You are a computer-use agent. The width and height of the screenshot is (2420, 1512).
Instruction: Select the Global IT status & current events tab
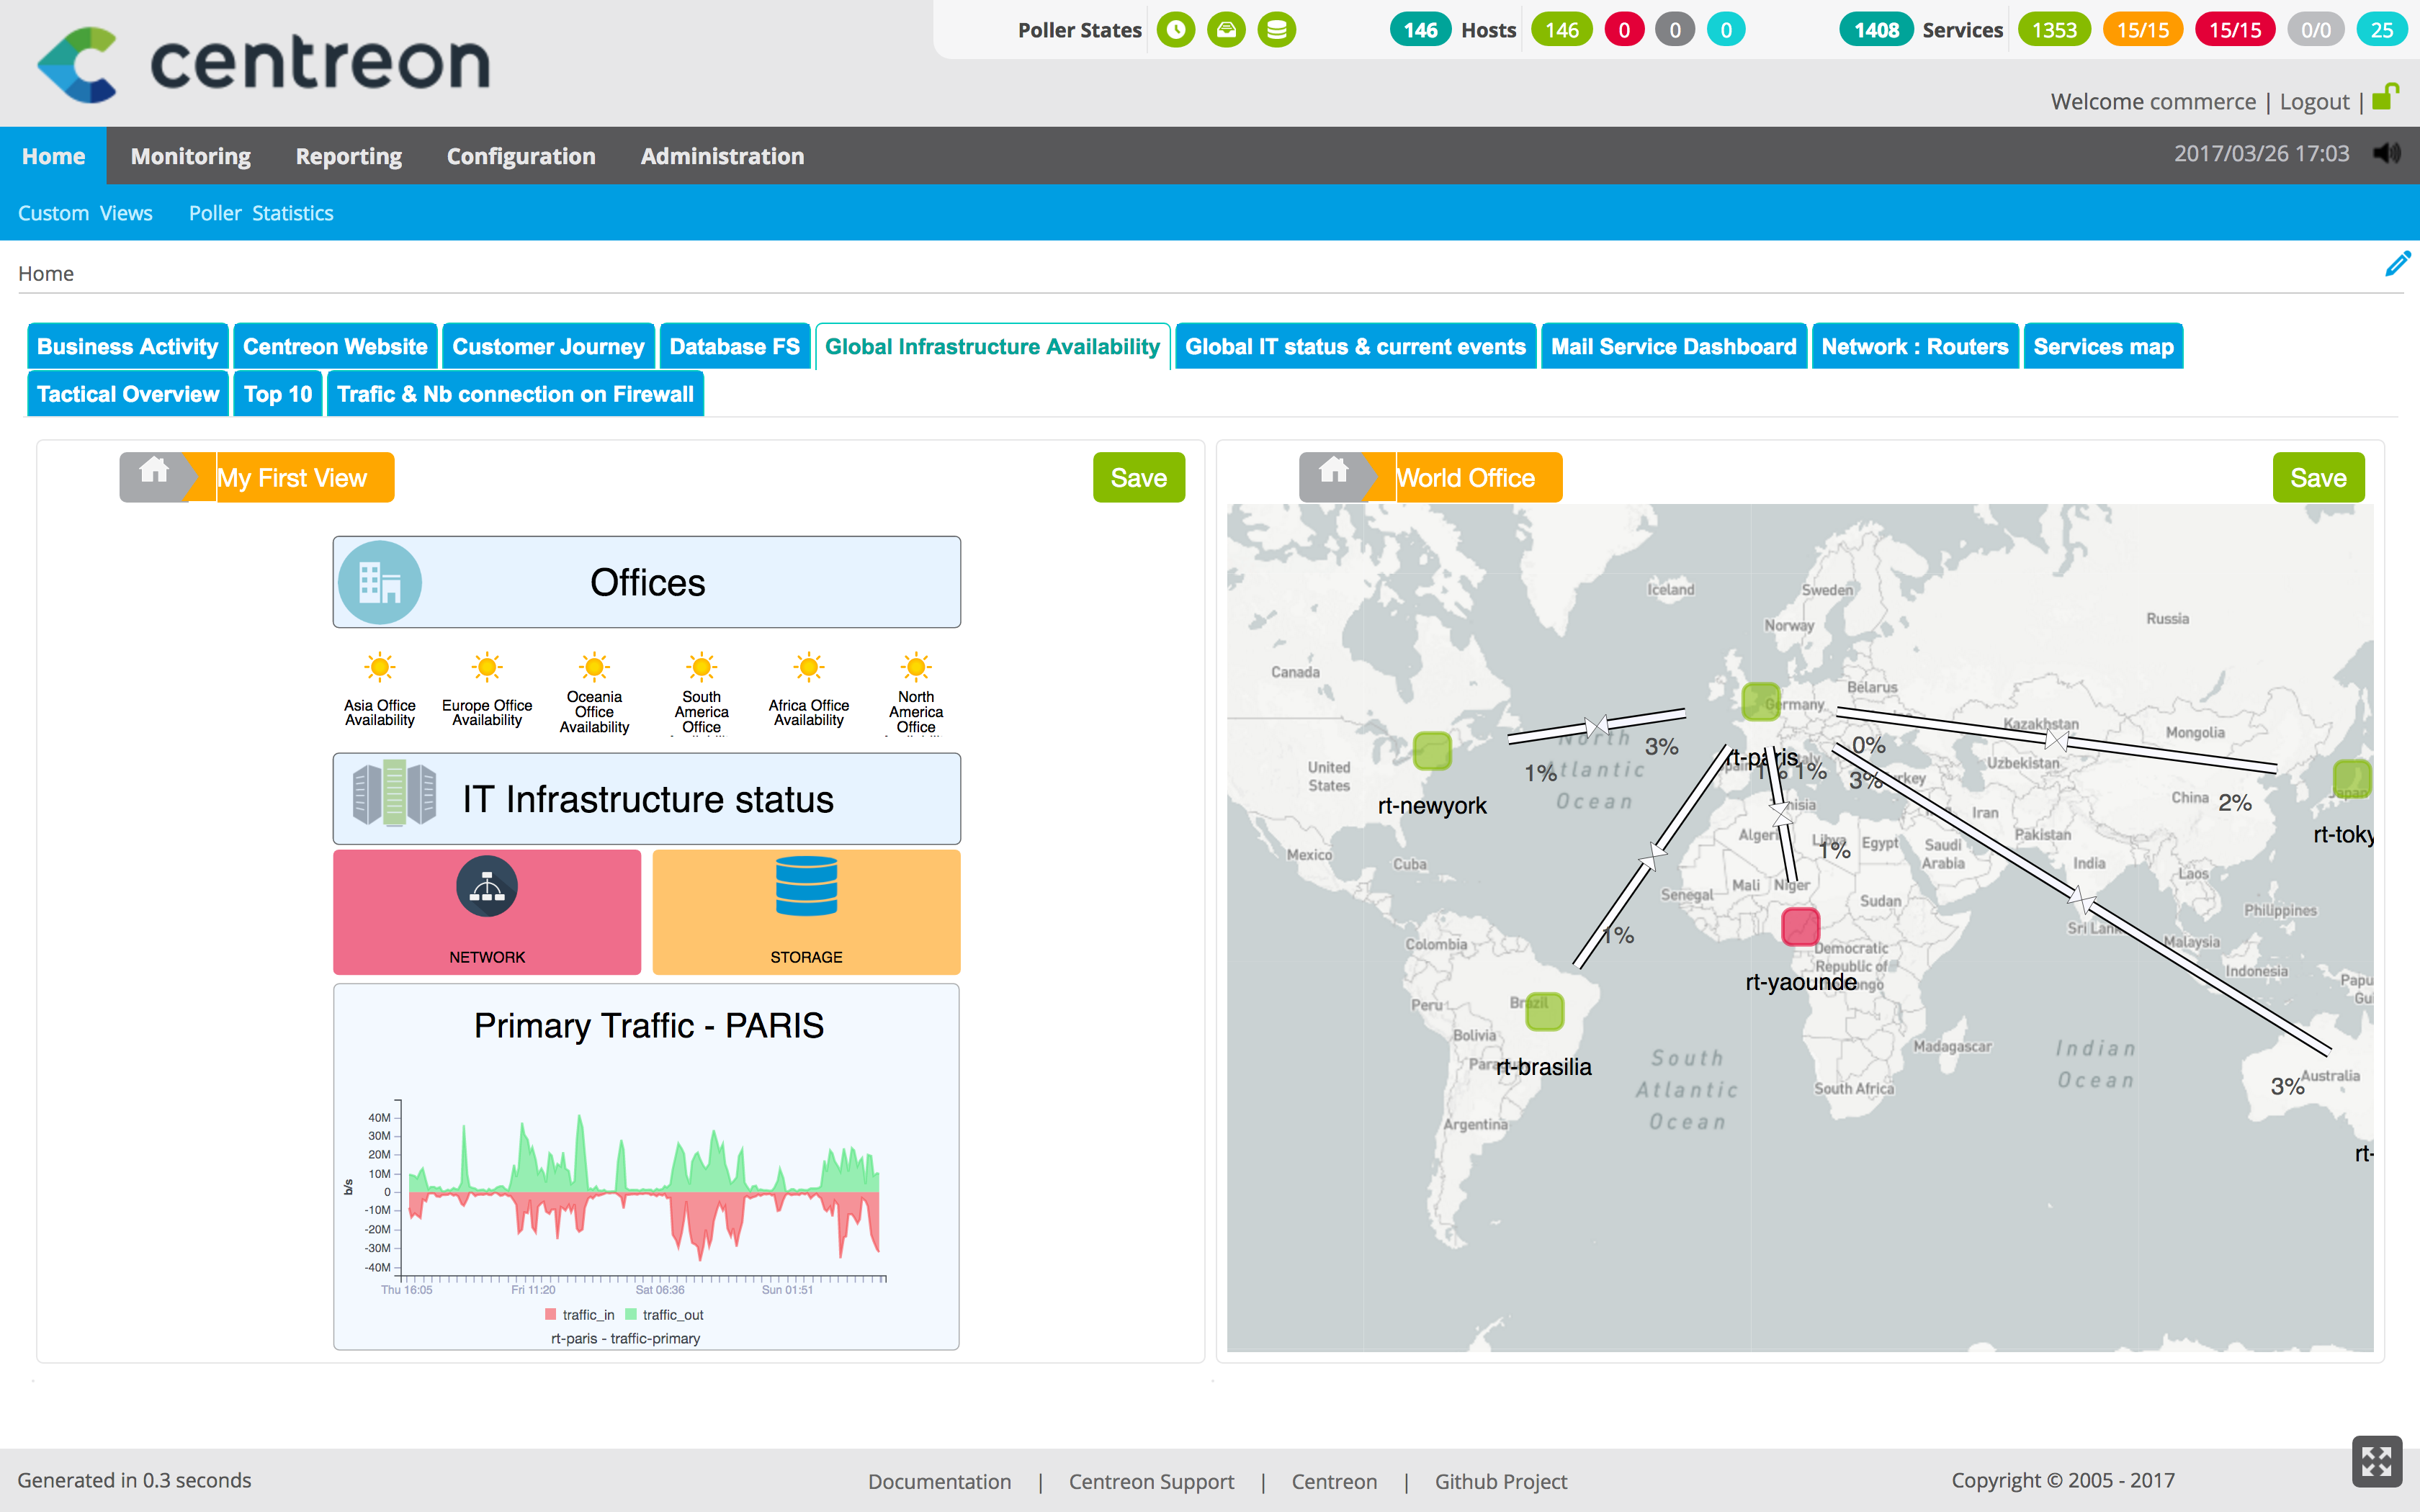[1357, 345]
